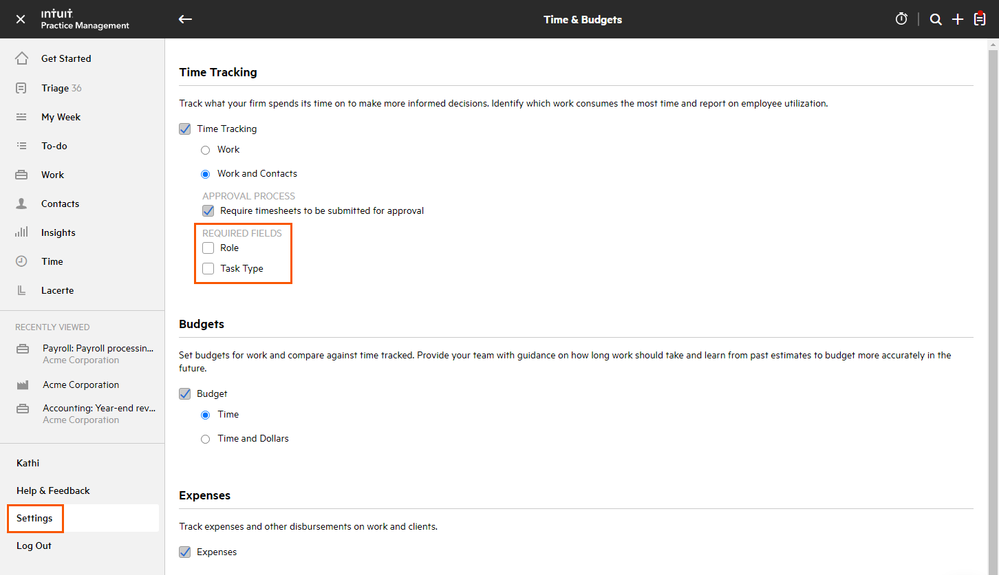The height and width of the screenshot is (575, 999).
Task: Click the Lacerte sidebar icon
Action: point(21,290)
